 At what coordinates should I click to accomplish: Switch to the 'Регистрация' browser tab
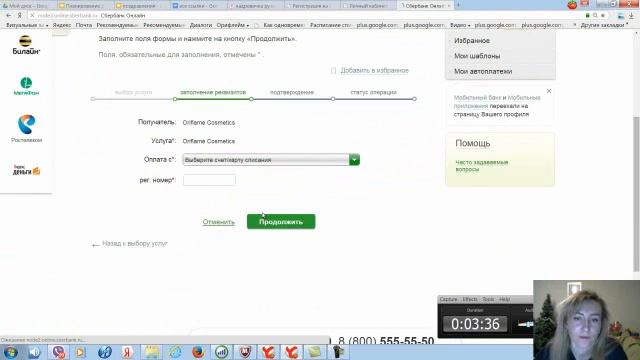(311, 6)
